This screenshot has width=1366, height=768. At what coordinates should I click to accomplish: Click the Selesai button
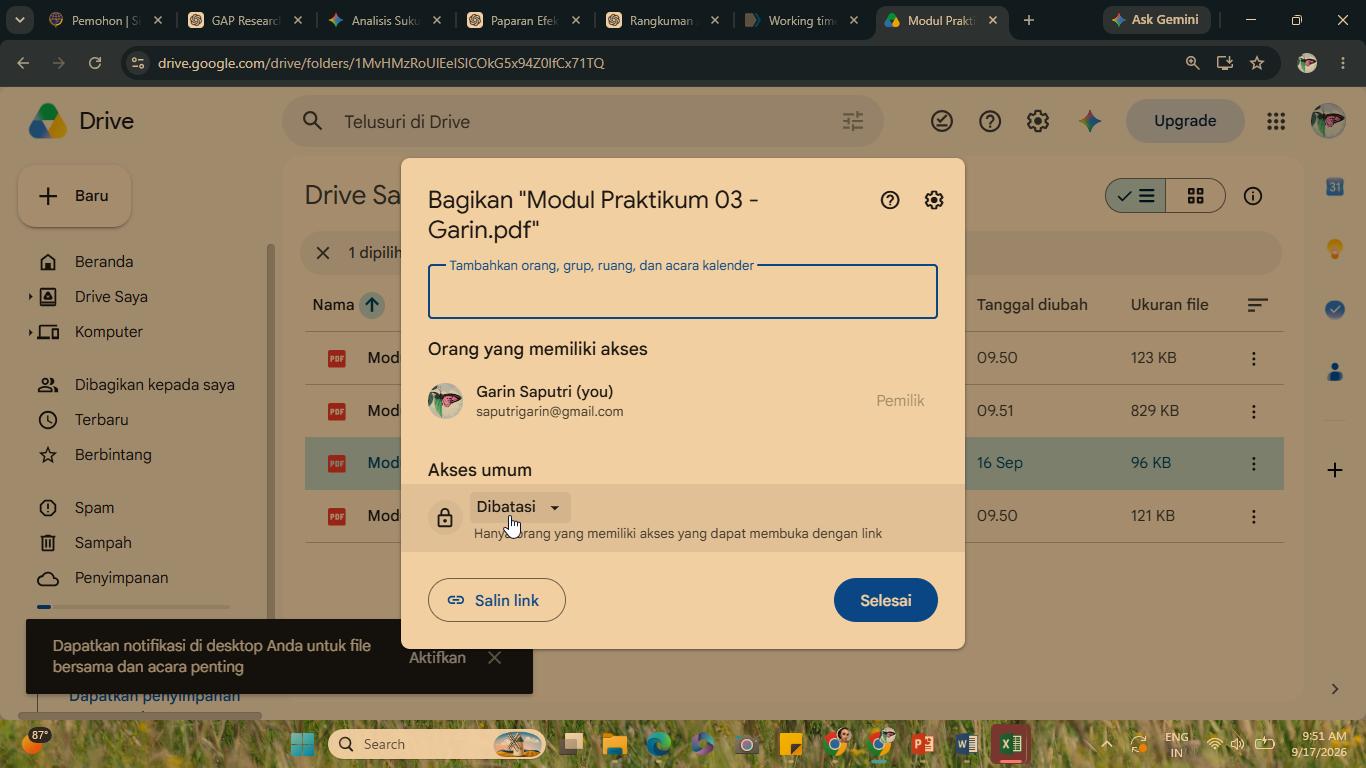point(886,600)
